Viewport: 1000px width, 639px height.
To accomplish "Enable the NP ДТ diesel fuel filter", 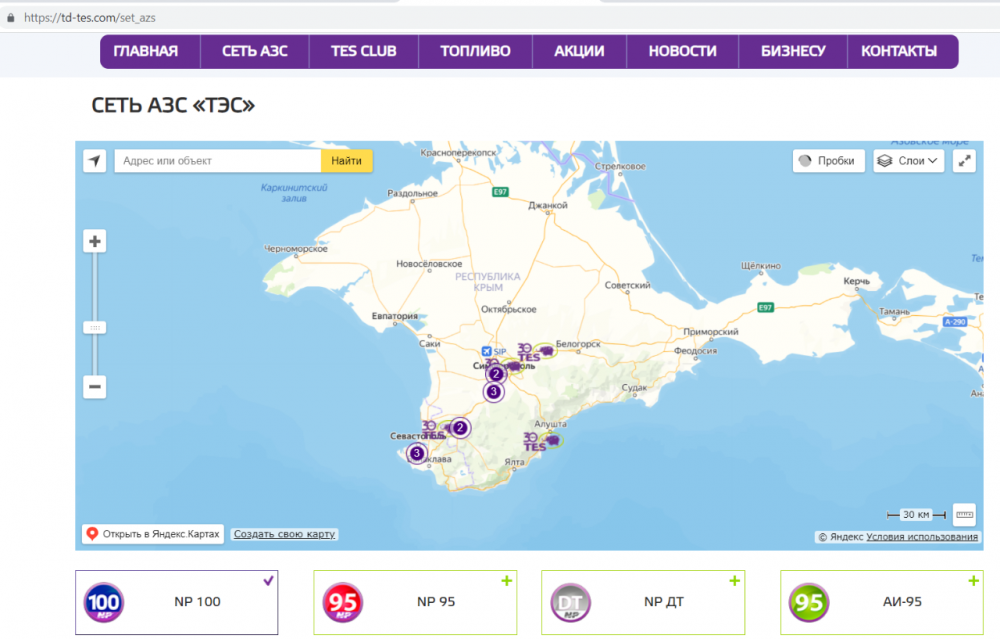I will pos(641,602).
